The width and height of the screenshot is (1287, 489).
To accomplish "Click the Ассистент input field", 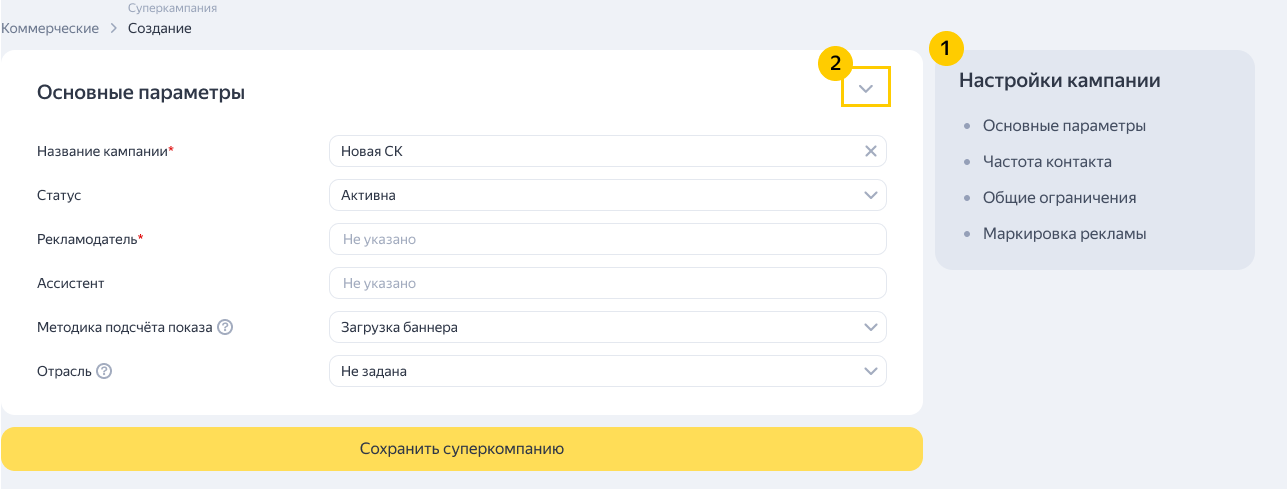I will [x=607, y=283].
